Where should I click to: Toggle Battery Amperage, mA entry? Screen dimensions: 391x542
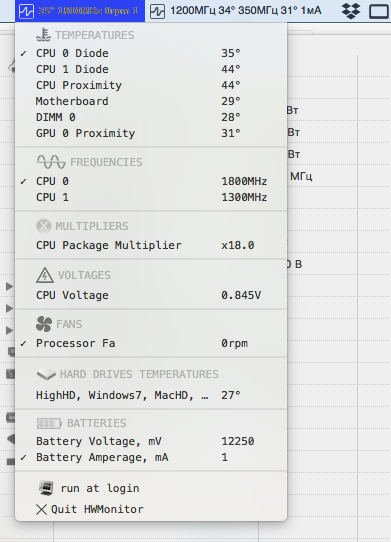tap(151, 457)
